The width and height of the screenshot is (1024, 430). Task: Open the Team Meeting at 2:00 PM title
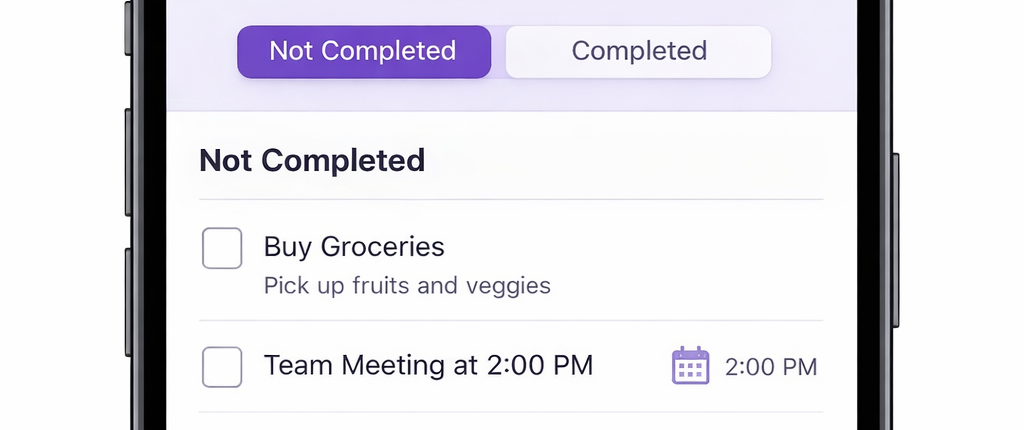pos(428,366)
